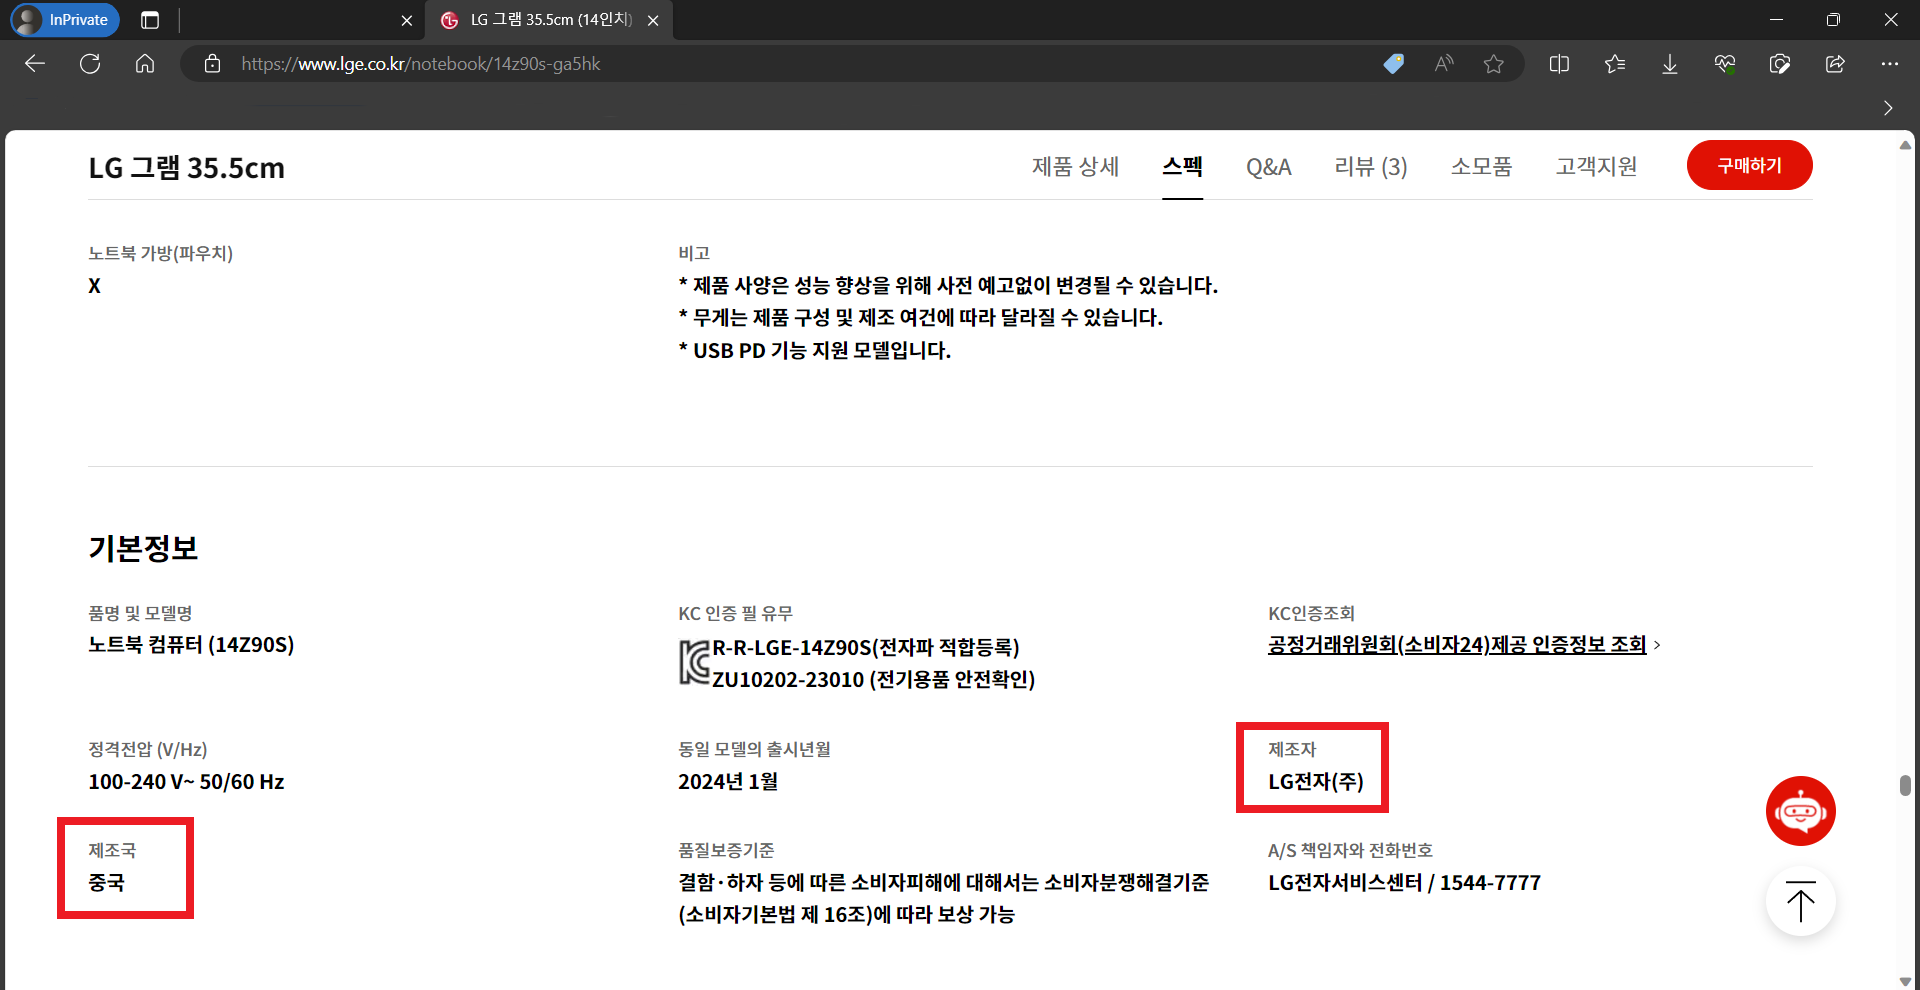Click the 노트북 가방(파우치) label

tap(160, 254)
